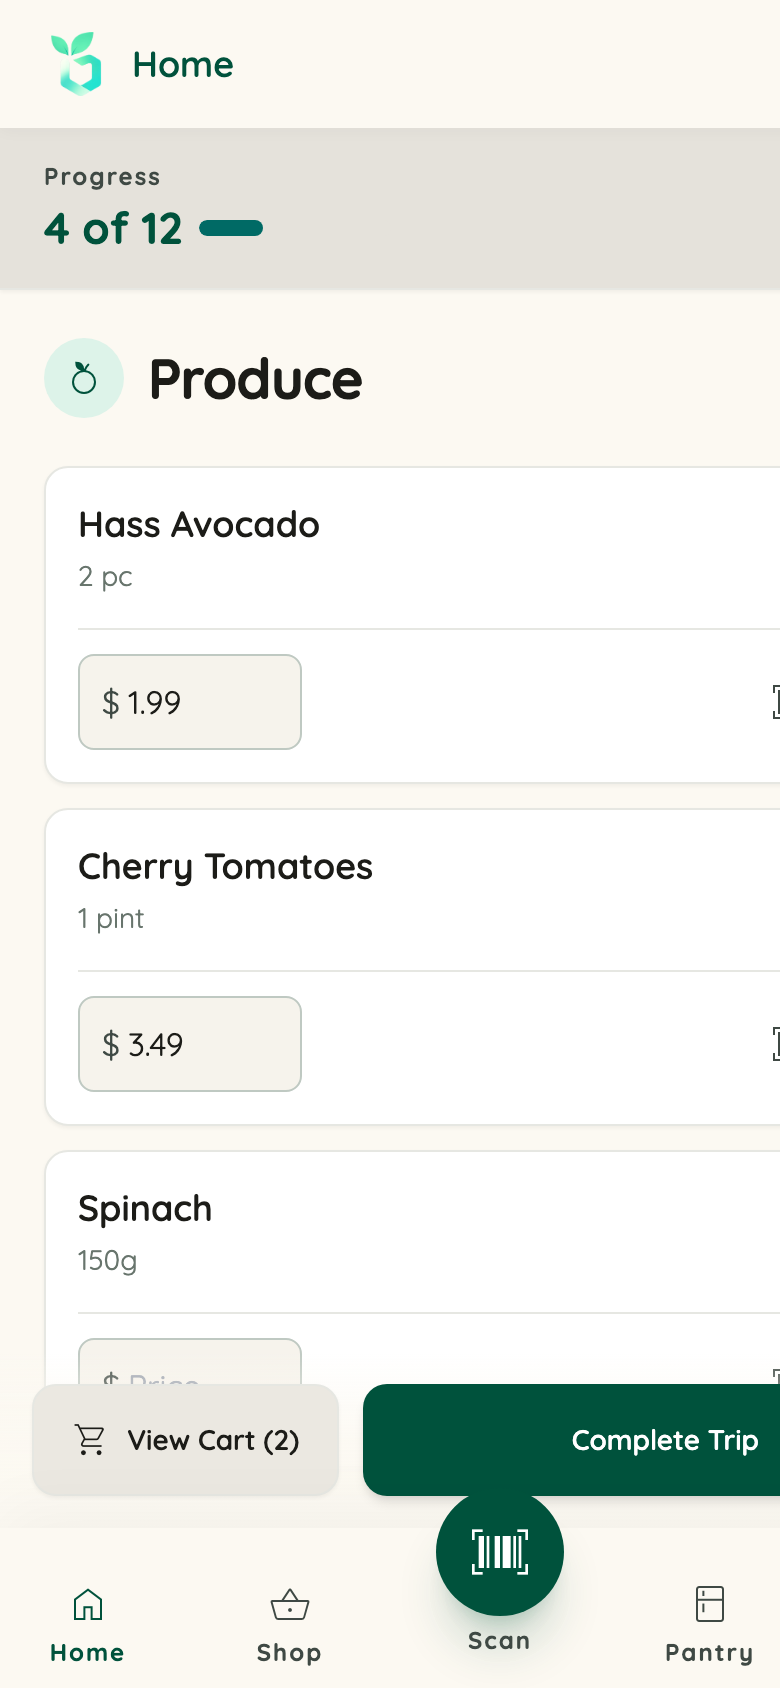The height and width of the screenshot is (1688, 780).
Task: Click the green progress bar indicator
Action: coord(231,229)
